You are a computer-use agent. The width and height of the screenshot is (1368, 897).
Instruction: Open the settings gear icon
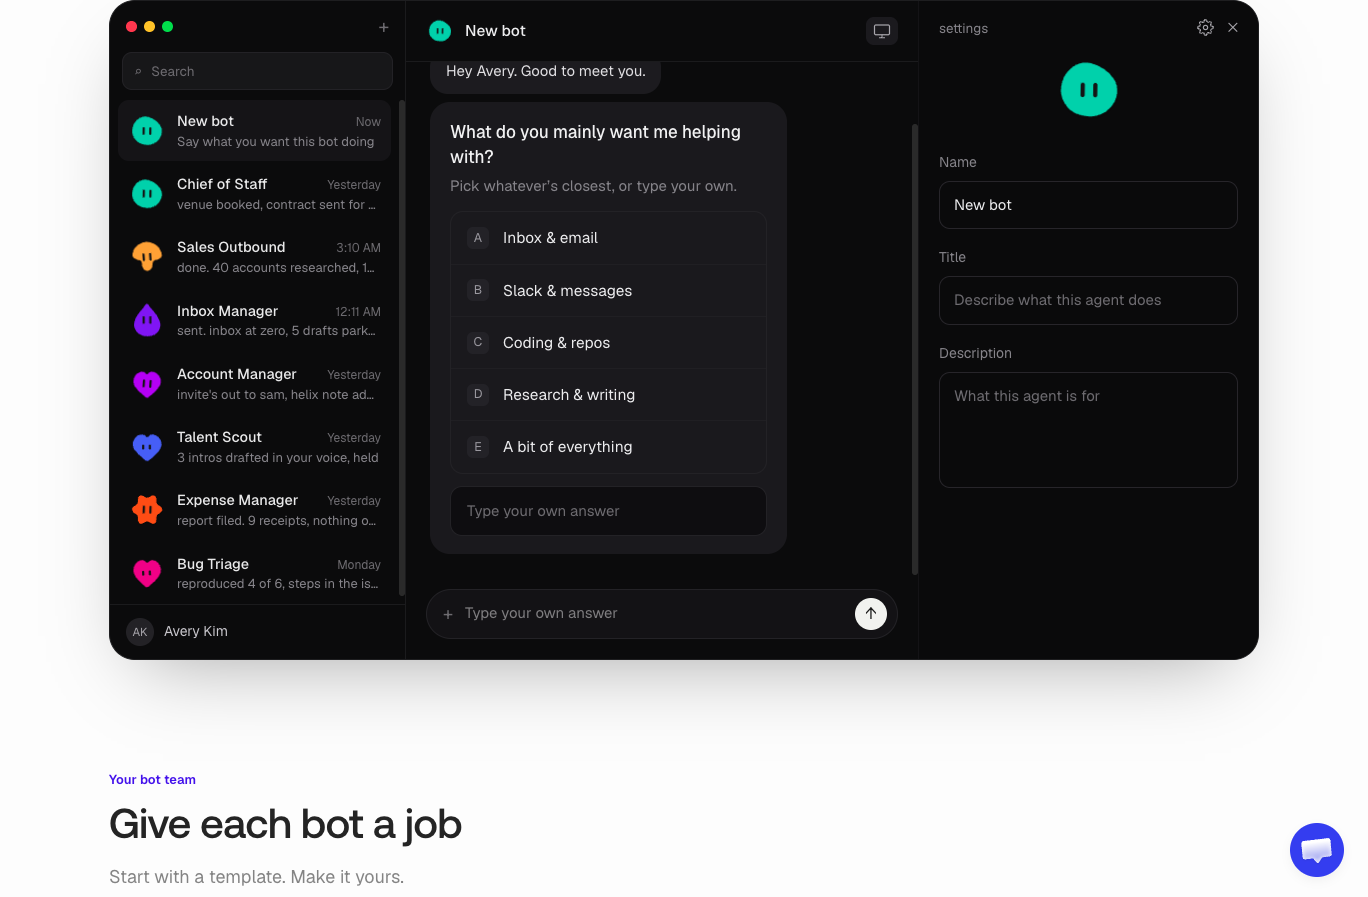click(1205, 28)
